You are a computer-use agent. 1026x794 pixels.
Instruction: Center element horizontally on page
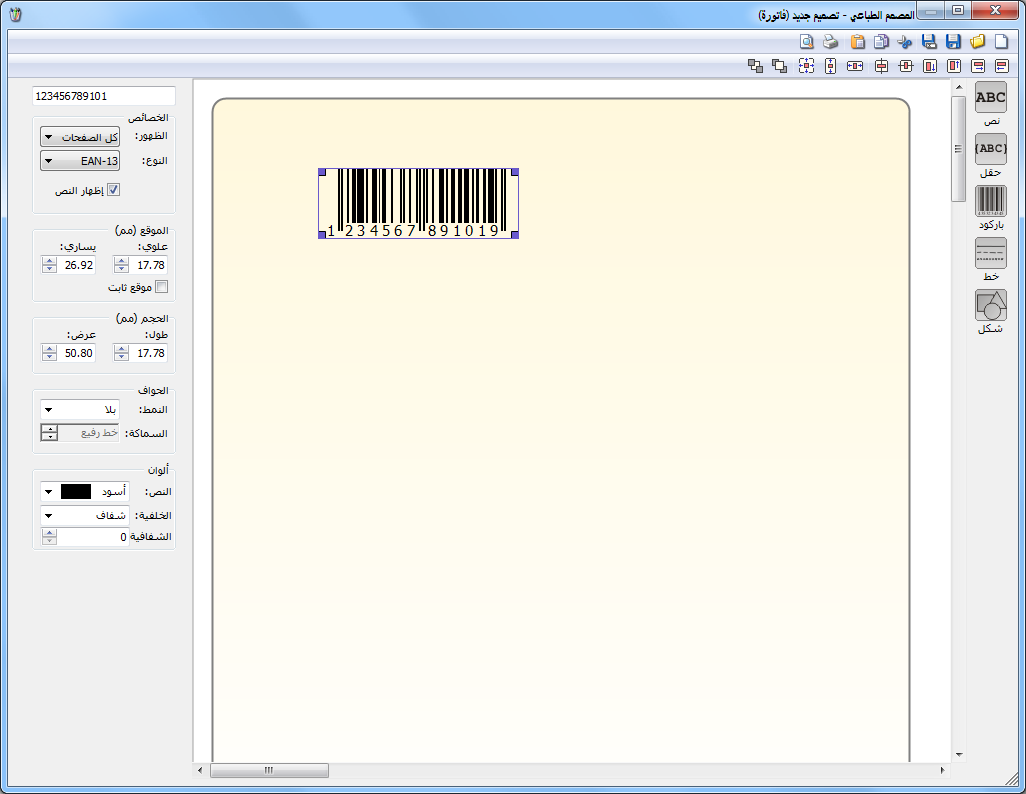click(x=855, y=65)
